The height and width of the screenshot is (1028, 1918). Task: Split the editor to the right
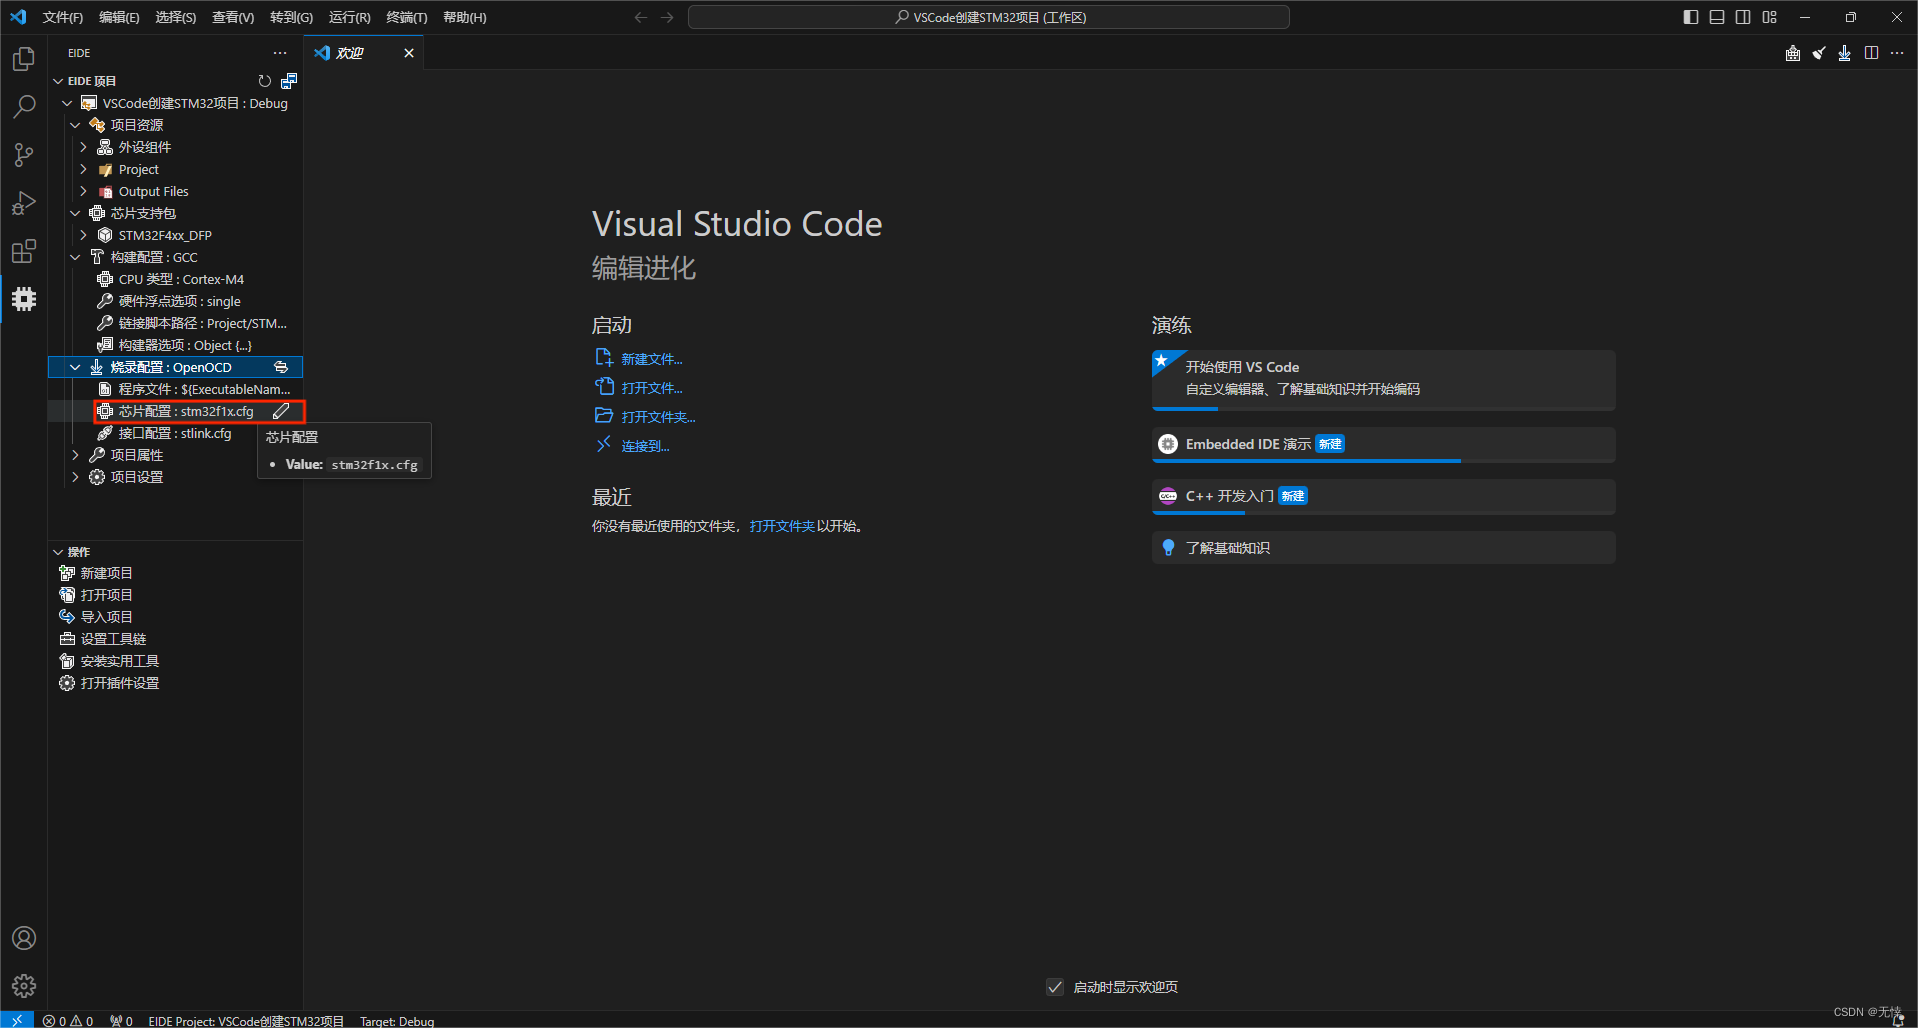[x=1871, y=53]
